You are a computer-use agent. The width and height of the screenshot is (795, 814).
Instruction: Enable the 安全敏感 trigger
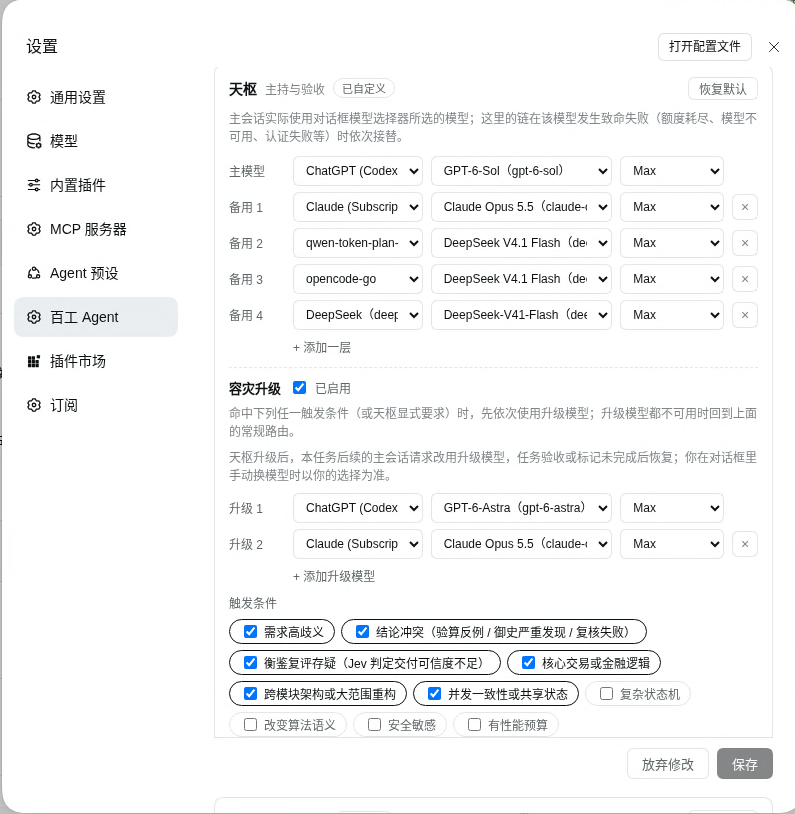(x=374, y=725)
